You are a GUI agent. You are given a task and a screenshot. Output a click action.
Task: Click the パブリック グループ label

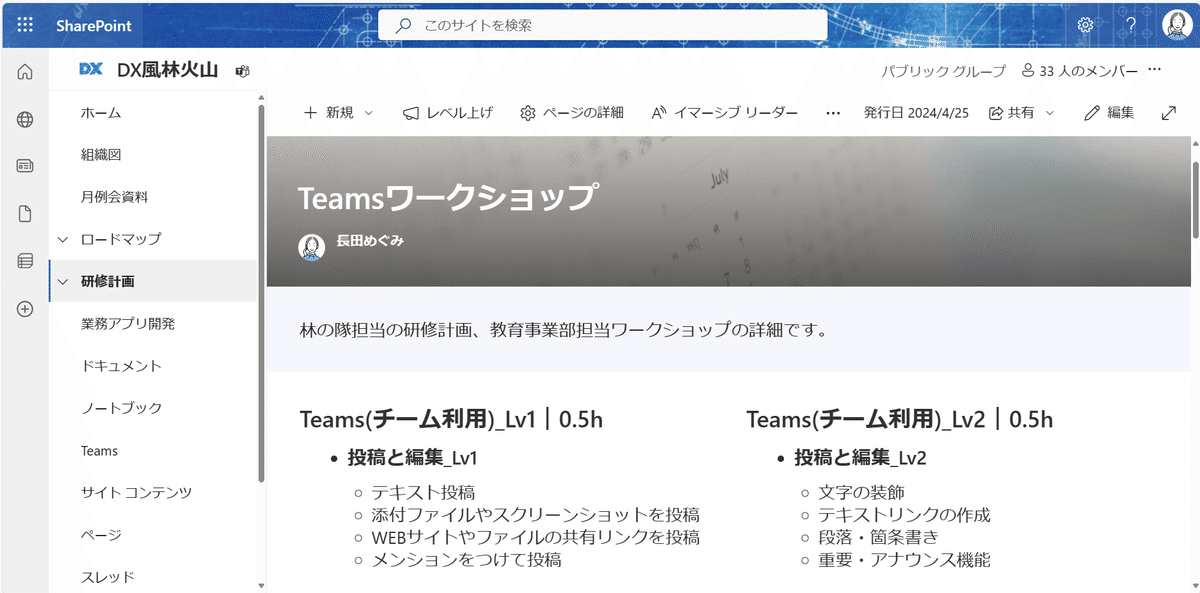point(944,71)
